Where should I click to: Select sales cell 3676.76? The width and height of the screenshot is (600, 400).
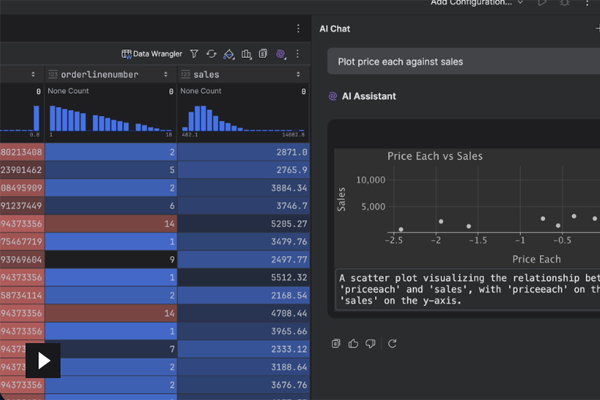click(x=244, y=385)
